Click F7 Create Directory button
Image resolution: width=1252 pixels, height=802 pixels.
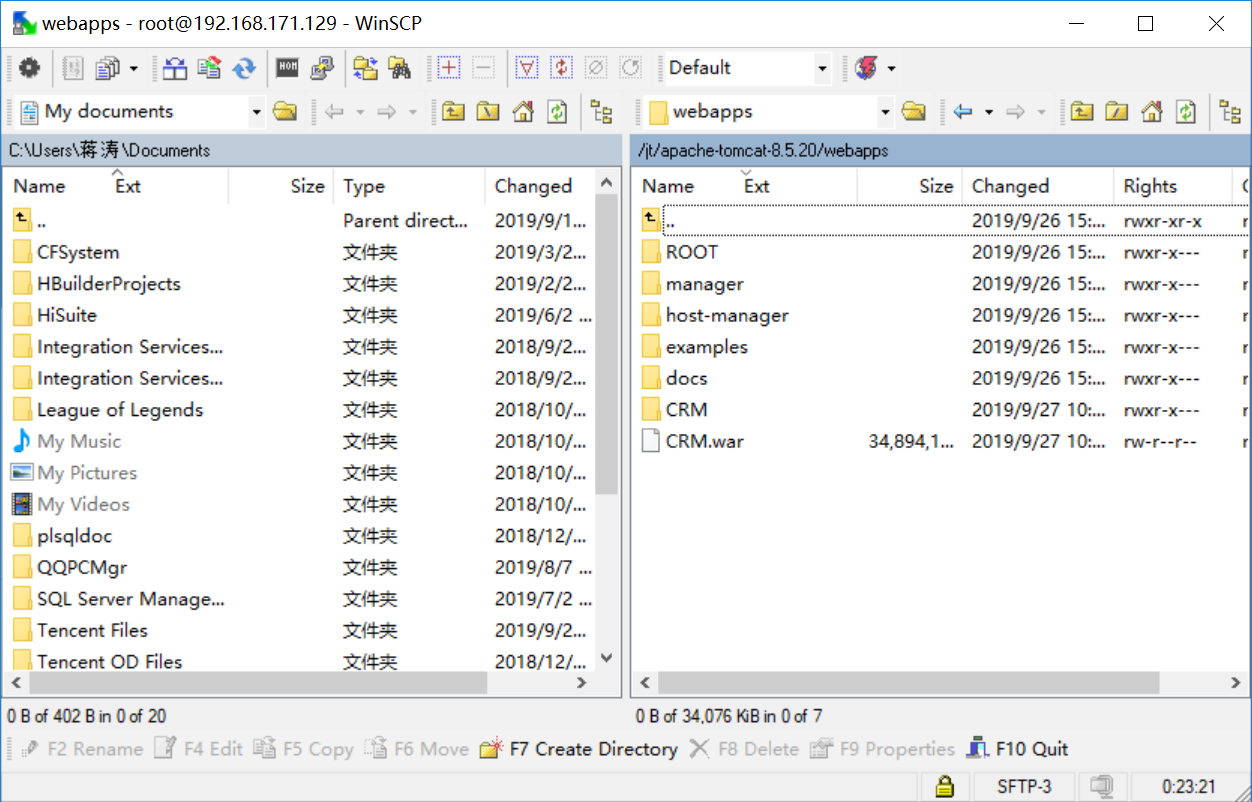[579, 749]
